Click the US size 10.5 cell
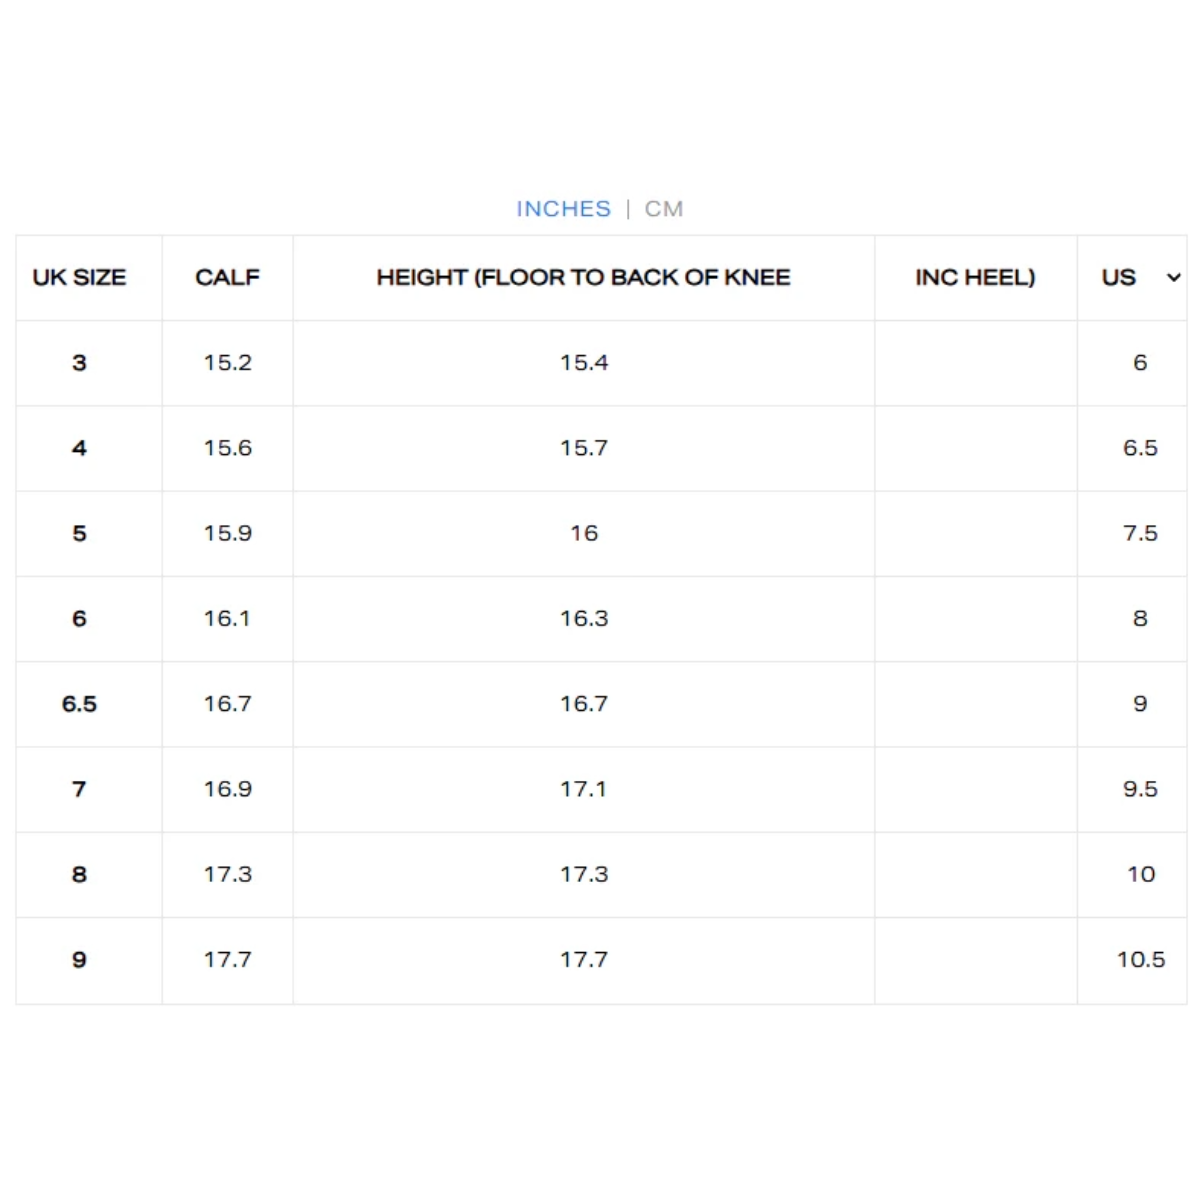The width and height of the screenshot is (1200, 1200). click(x=1141, y=960)
